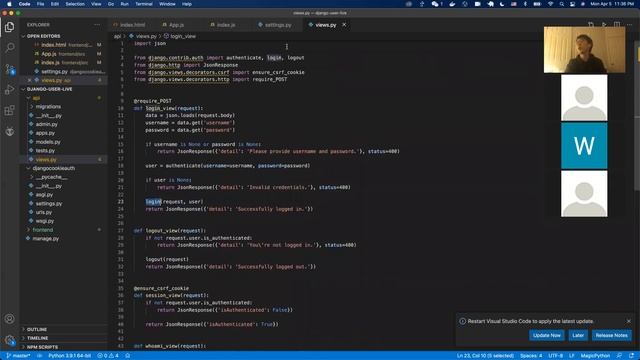Open Spotlight search in menu bar
The height and width of the screenshot is (360, 640).
click(562, 4)
